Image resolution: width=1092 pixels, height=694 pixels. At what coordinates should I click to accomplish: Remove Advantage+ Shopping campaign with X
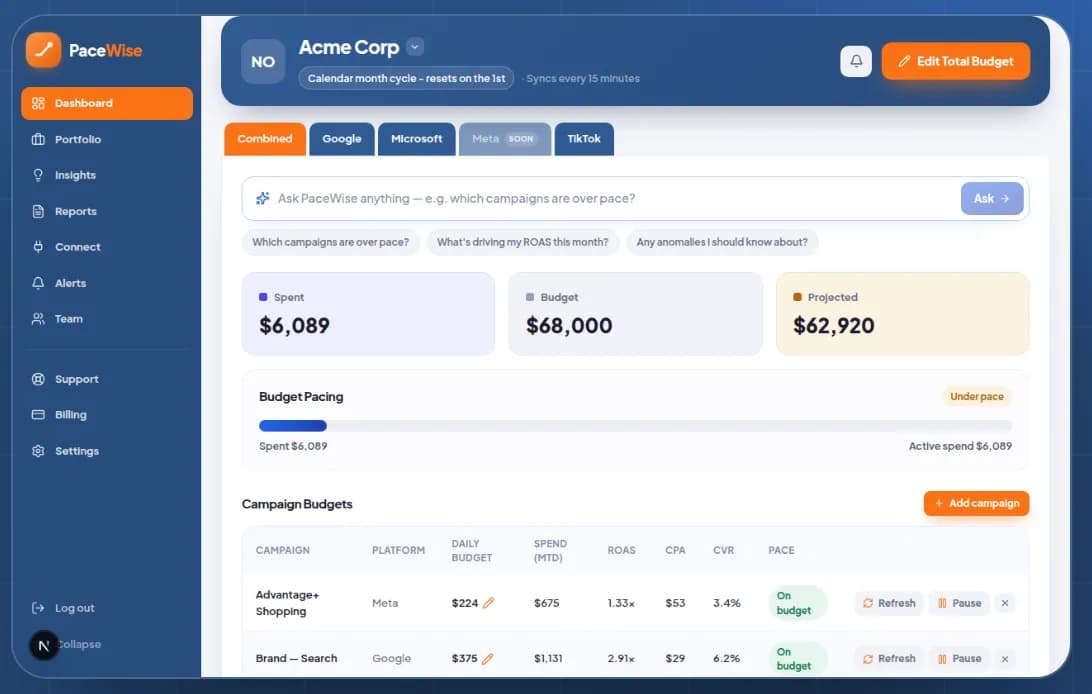pyautogui.click(x=1005, y=603)
